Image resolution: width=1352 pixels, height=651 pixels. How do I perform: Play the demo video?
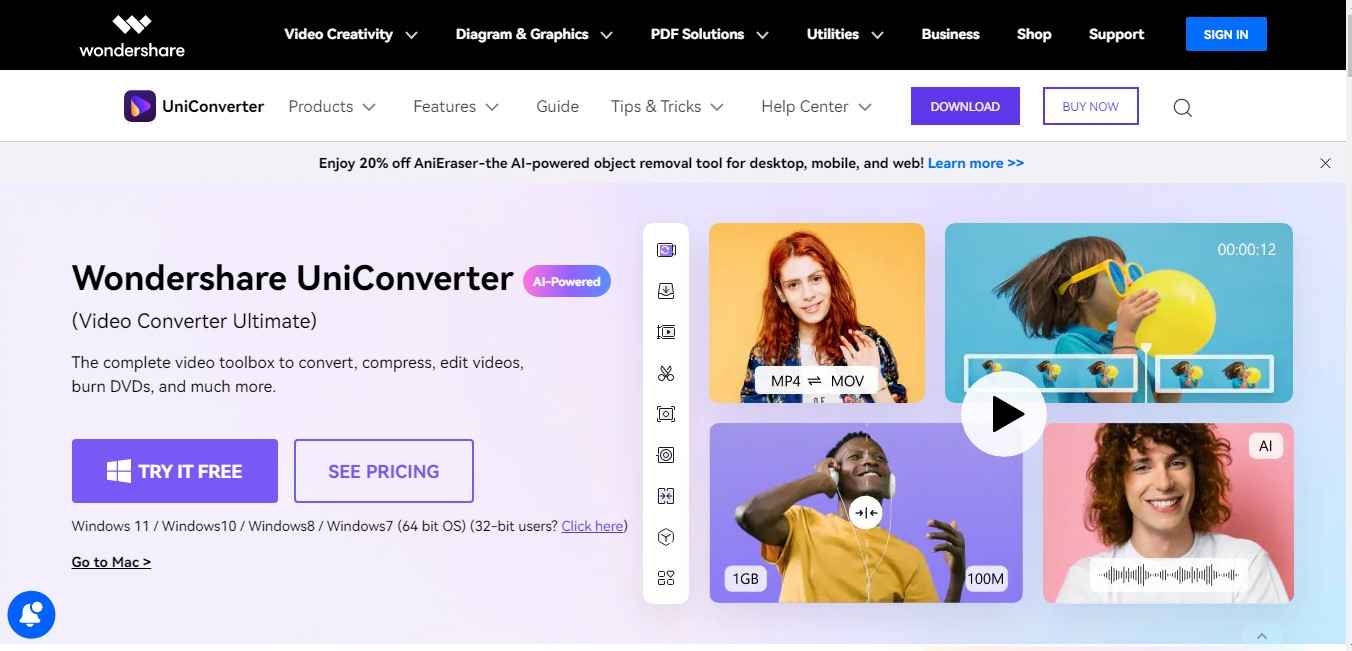pyautogui.click(x=1004, y=414)
